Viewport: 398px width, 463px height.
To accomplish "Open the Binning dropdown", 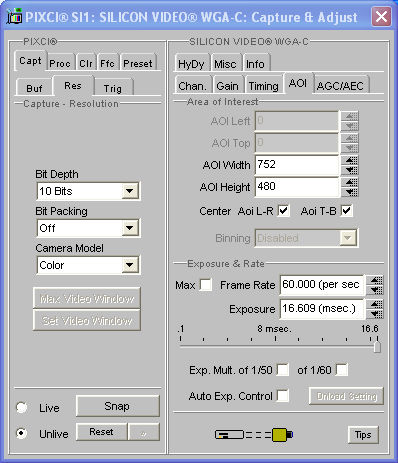I will (x=347, y=238).
